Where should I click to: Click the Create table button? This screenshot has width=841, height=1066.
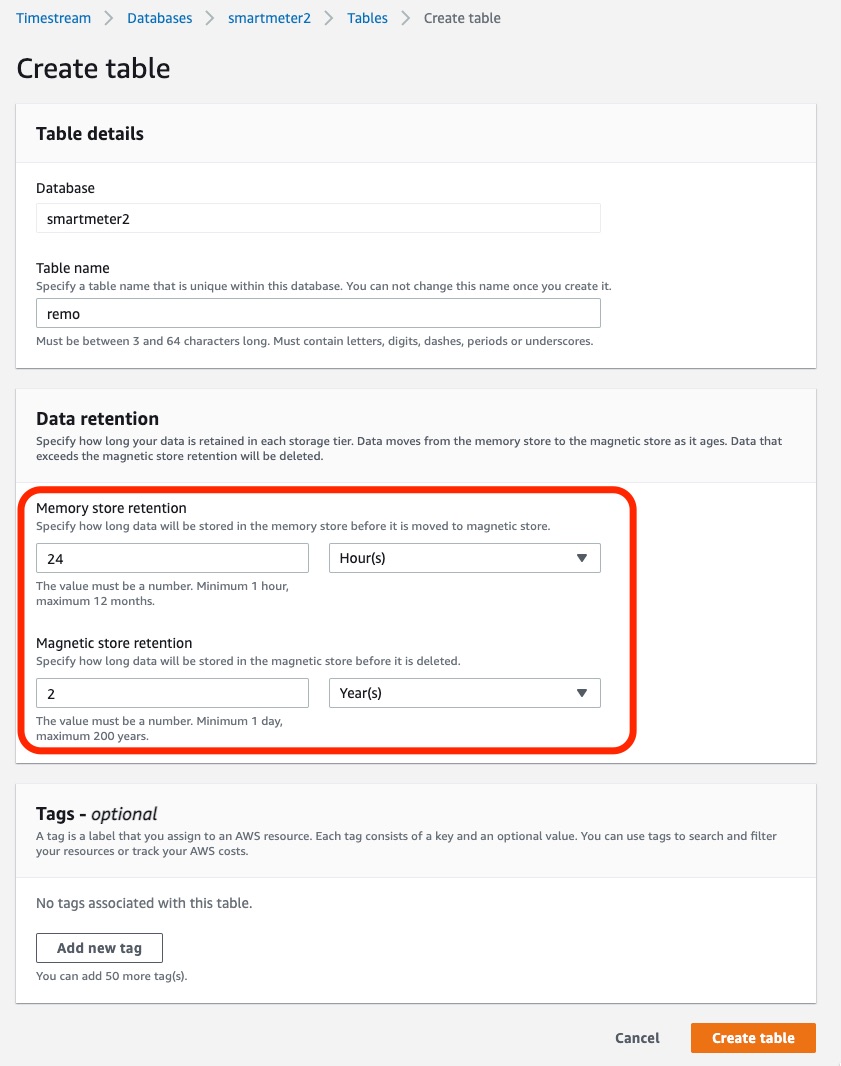(x=752, y=1037)
